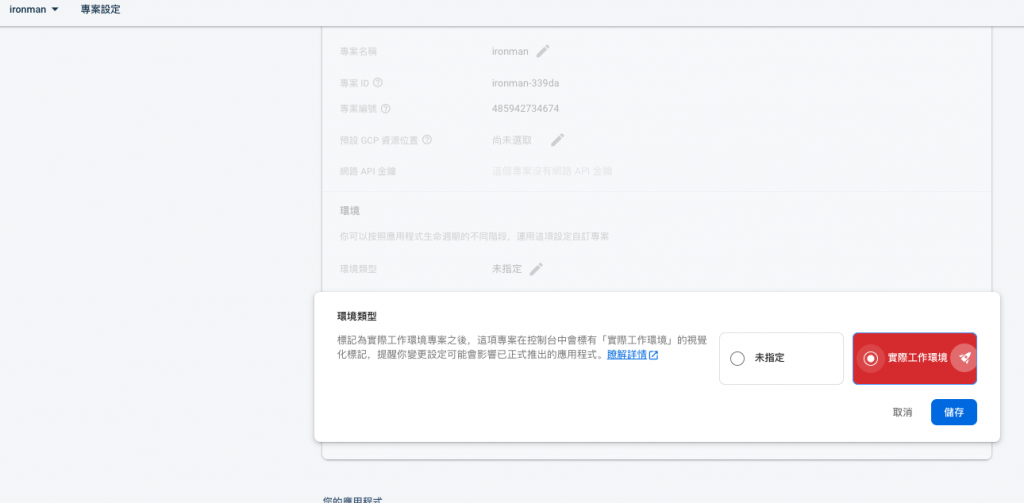This screenshot has width=1024, height=503.
Task: Click the external link icon after 瞭解詳情
Action: click(x=653, y=355)
